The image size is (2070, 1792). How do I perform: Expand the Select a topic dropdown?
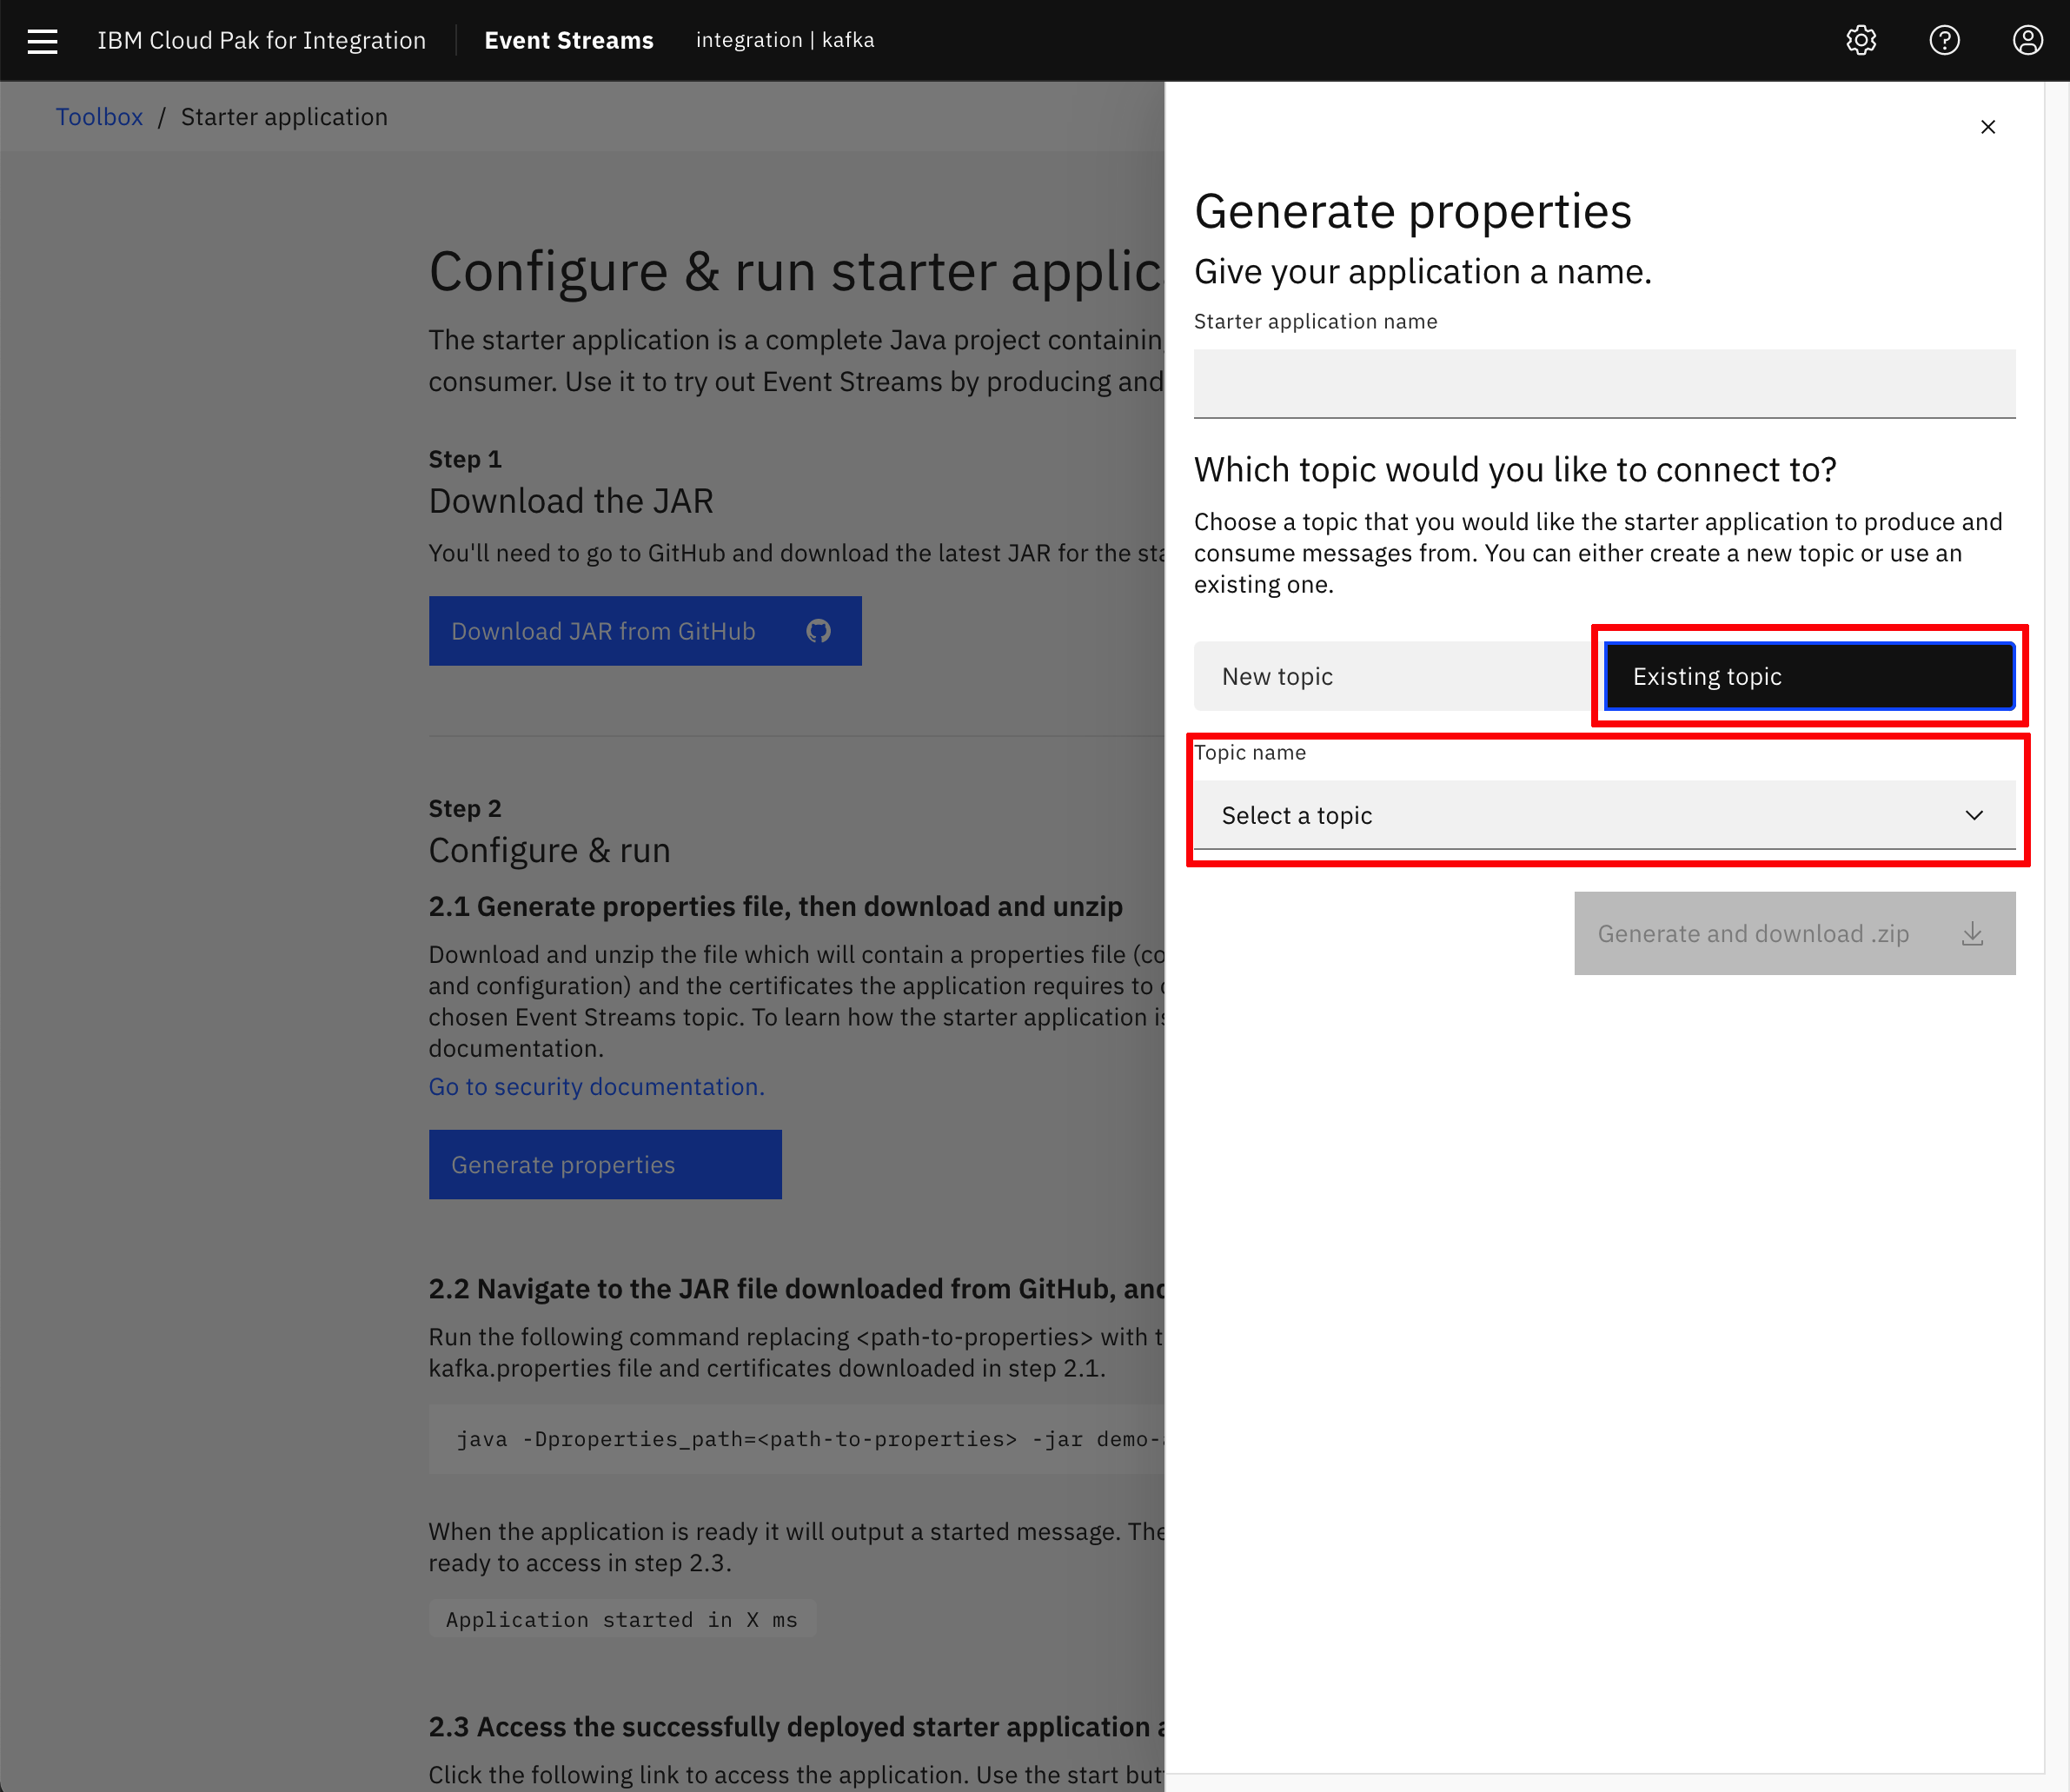coord(1603,813)
